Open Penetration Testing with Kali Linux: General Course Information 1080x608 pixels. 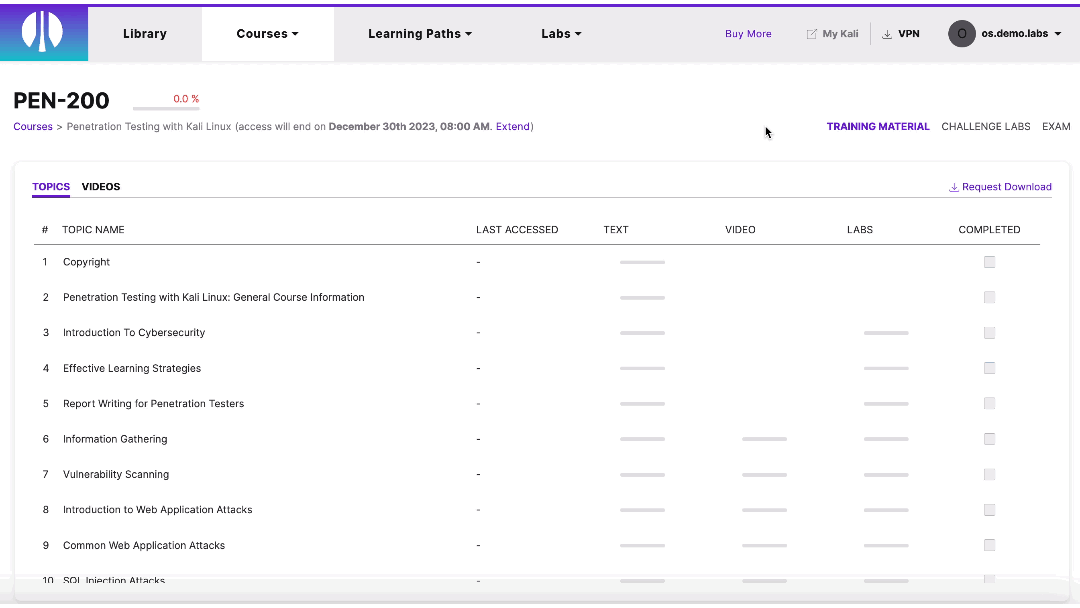tap(214, 297)
